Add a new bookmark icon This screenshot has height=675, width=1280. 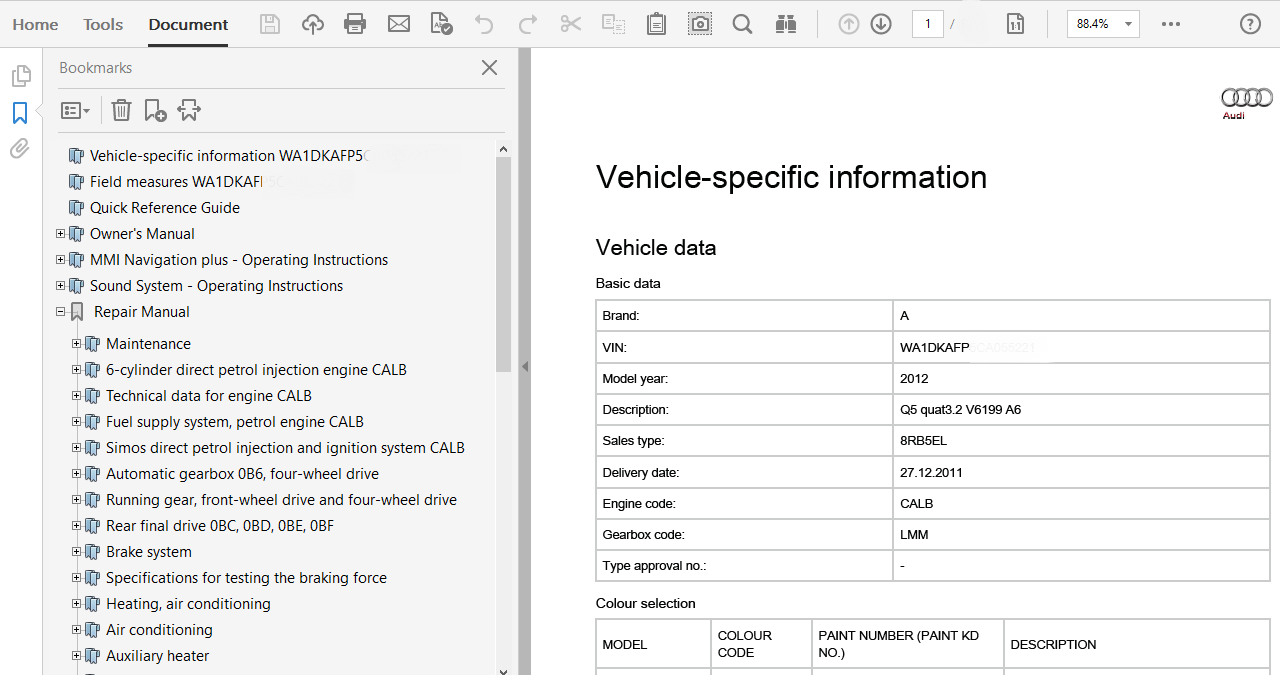155,110
